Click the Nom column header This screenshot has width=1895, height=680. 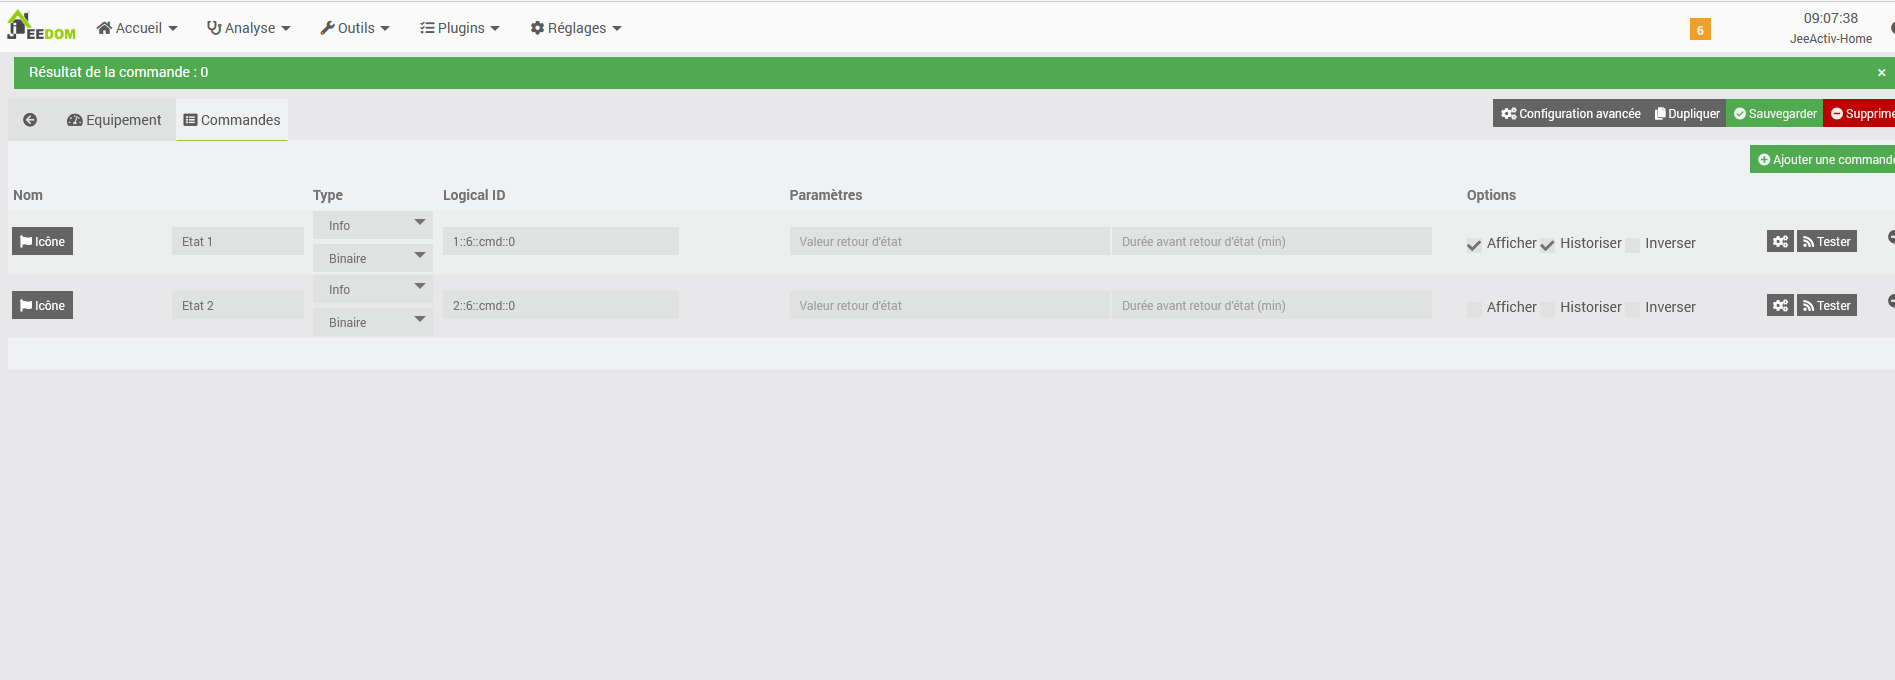click(28, 195)
